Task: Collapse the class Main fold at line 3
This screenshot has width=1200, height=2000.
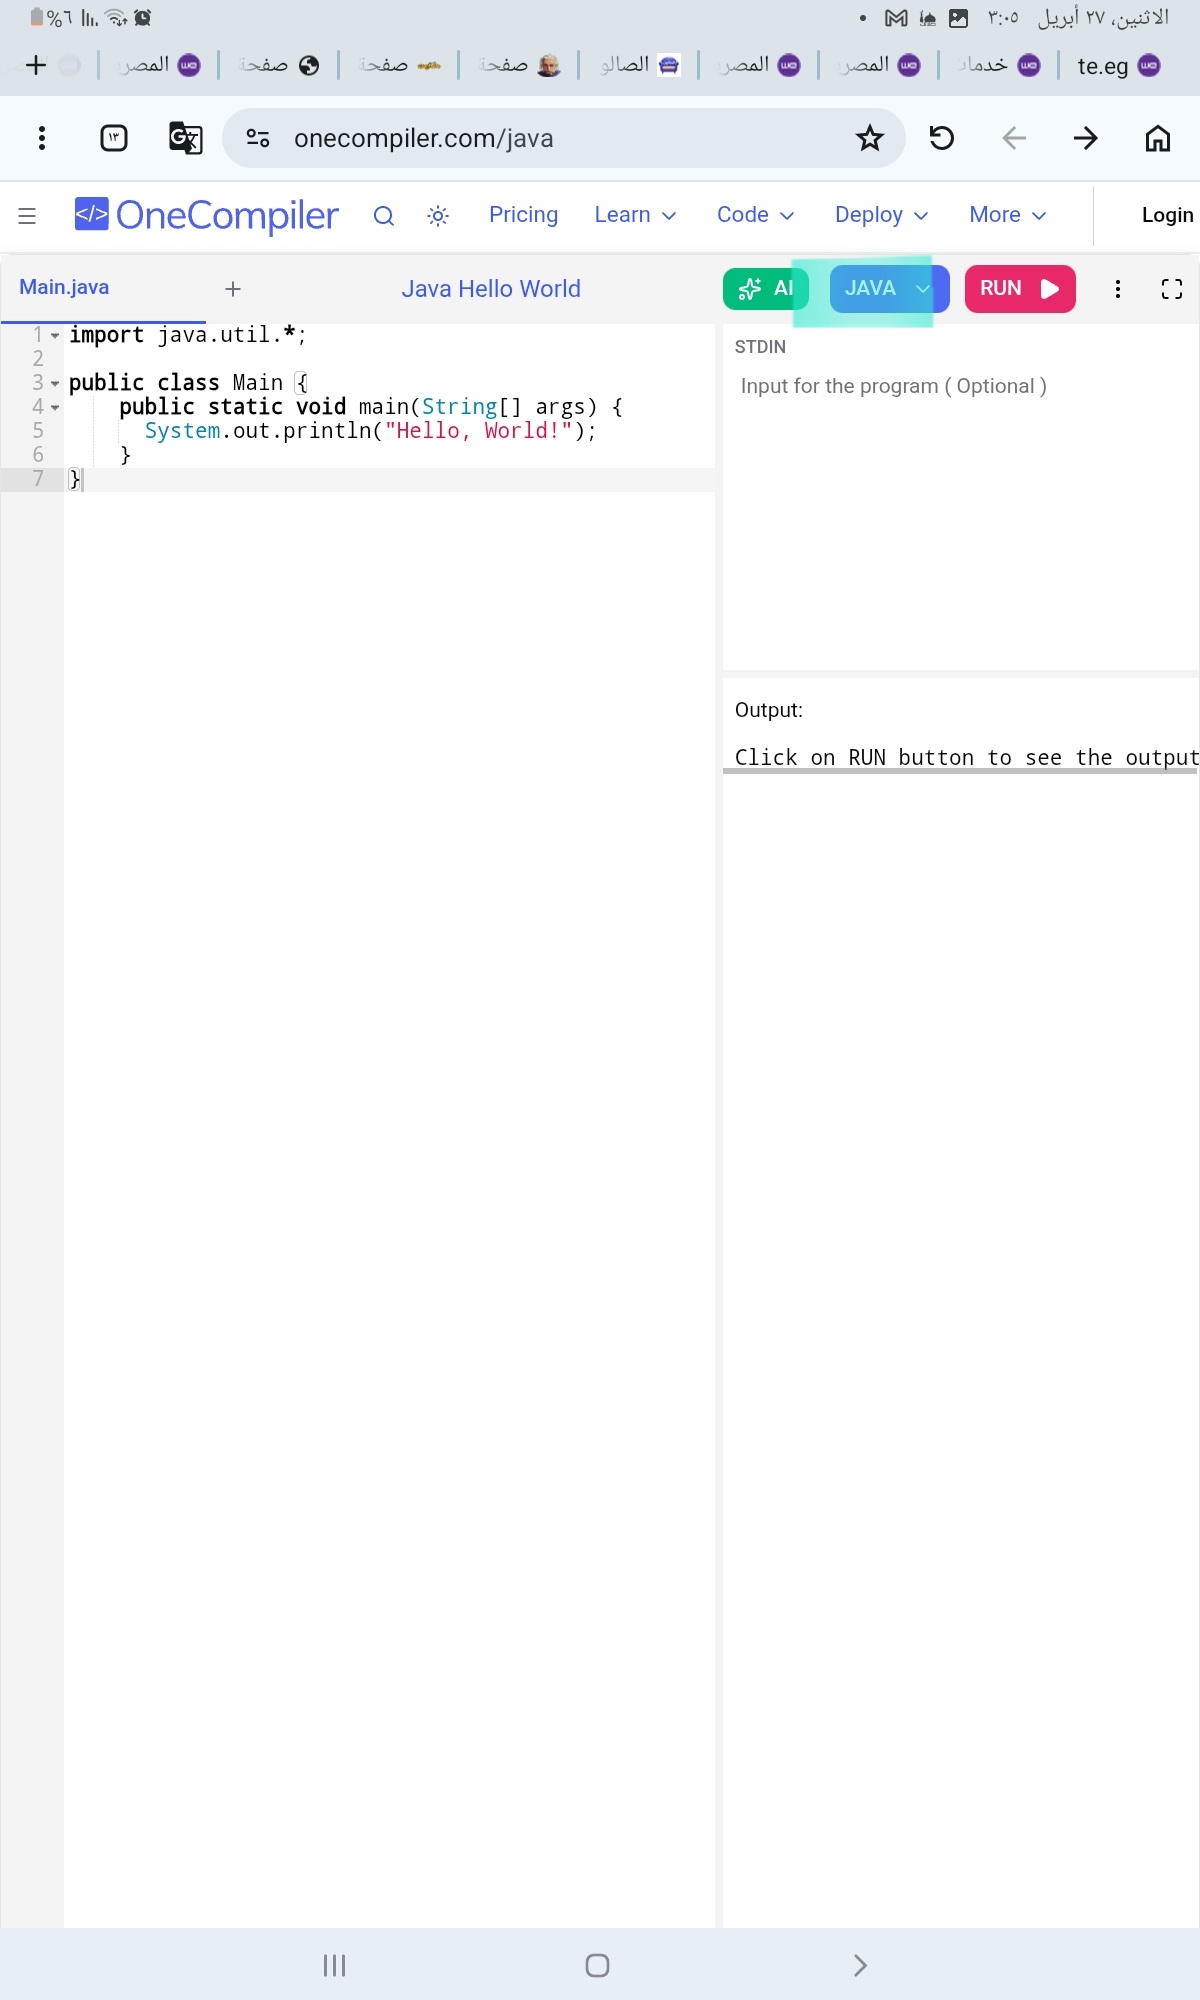Action: point(55,384)
